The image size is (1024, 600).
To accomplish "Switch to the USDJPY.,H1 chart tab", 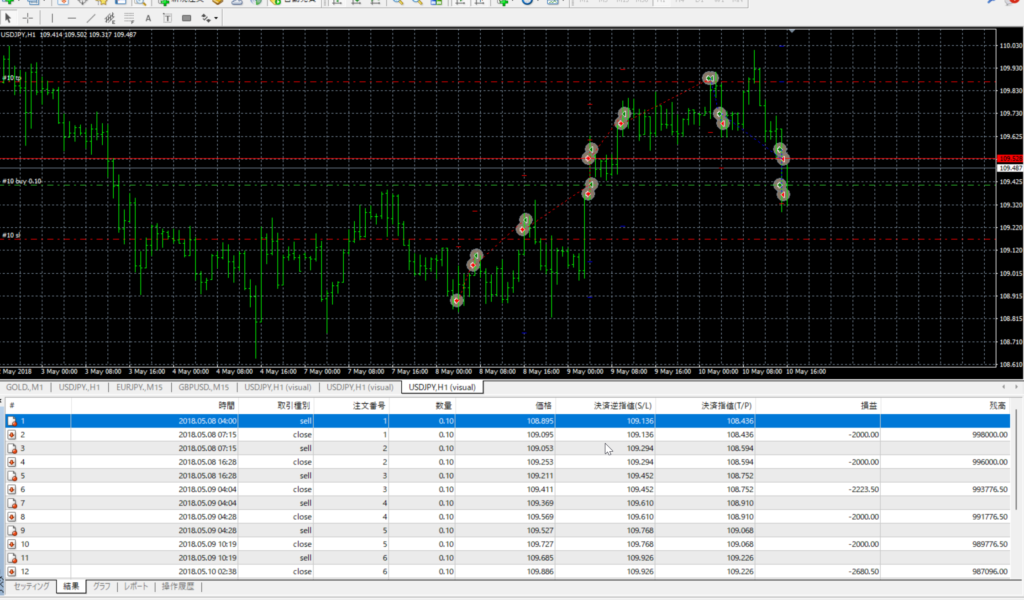I will (x=79, y=387).
